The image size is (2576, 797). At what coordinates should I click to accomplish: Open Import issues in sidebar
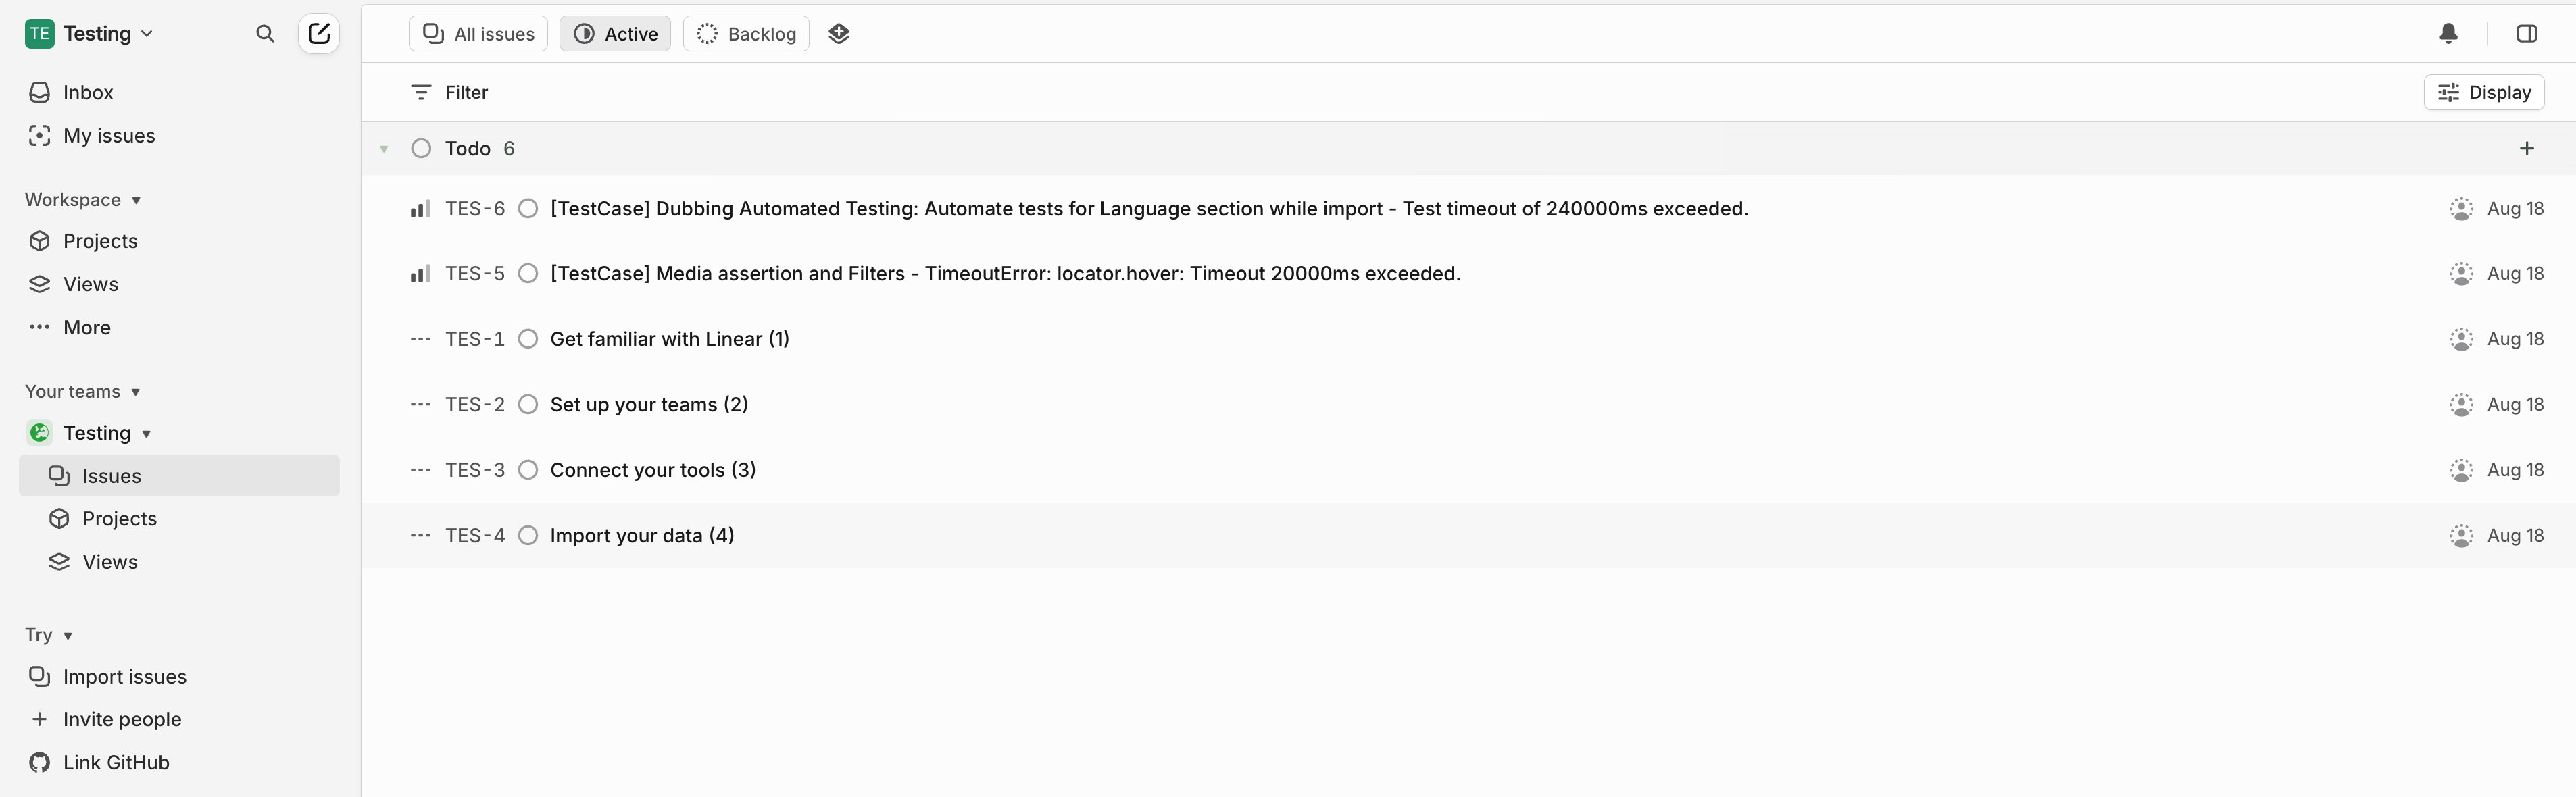click(124, 677)
